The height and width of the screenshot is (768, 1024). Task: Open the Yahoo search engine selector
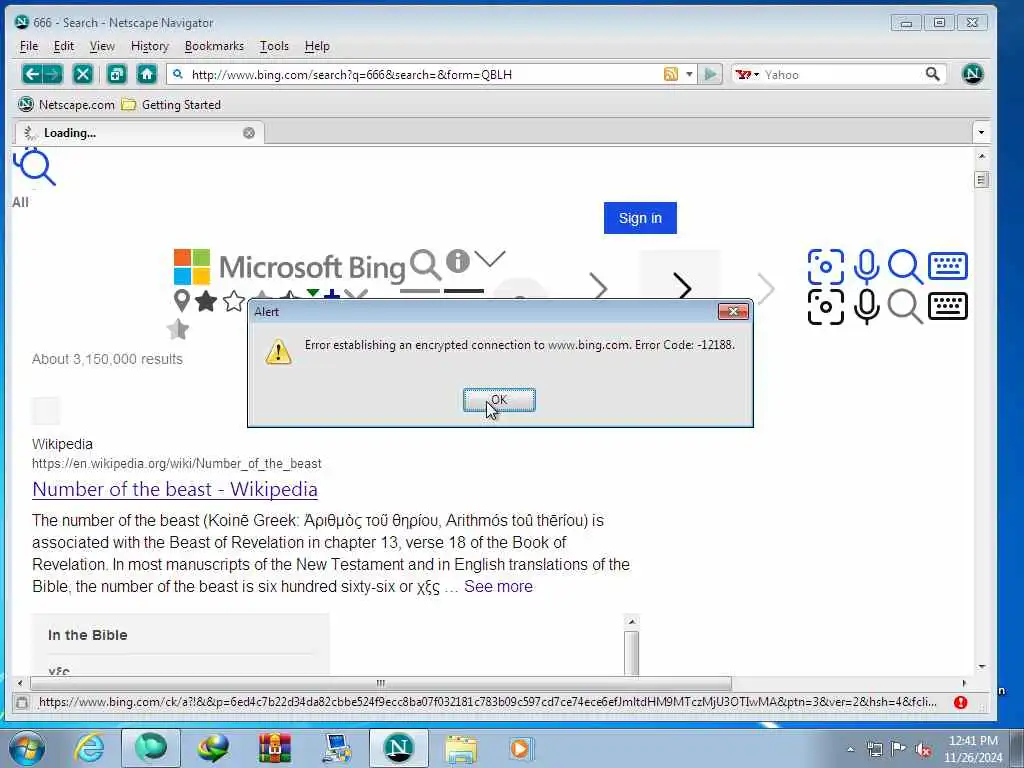pos(746,74)
